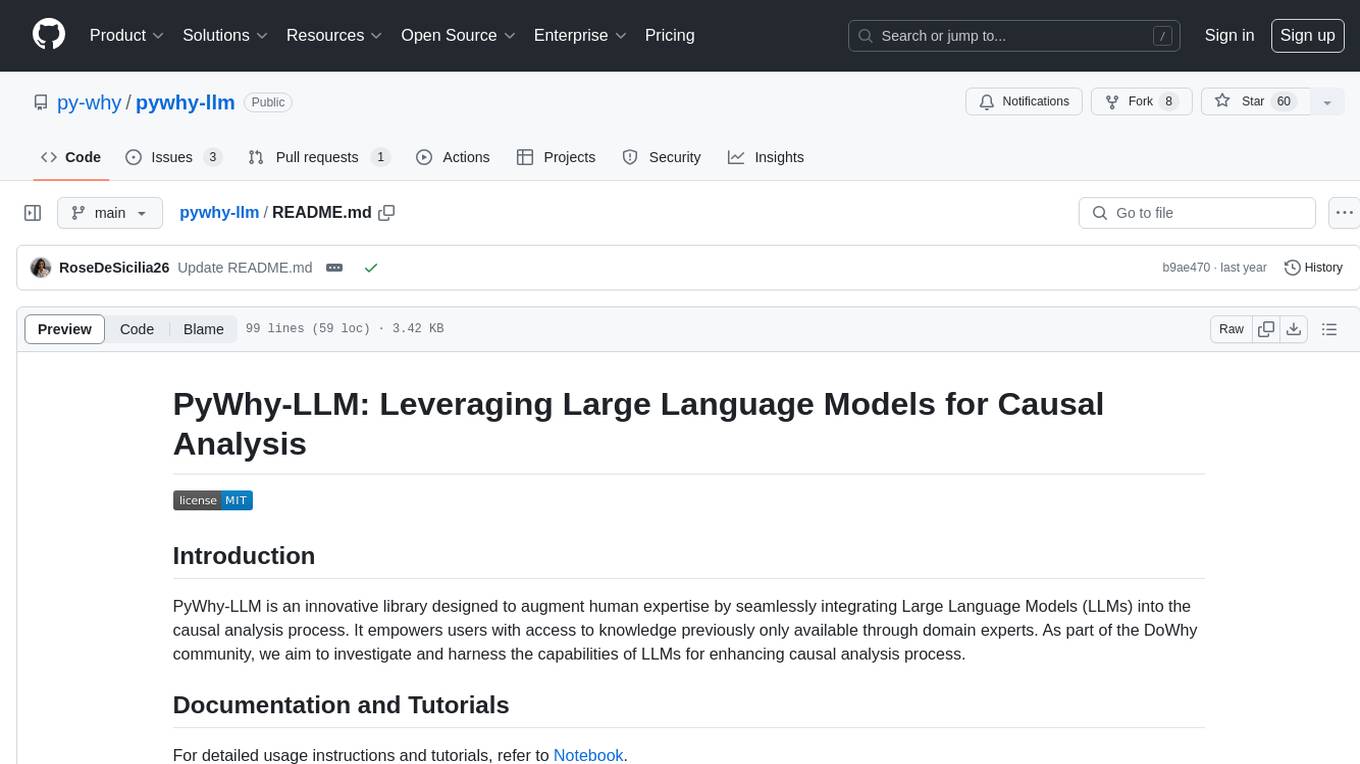Open the README outline list
The width and height of the screenshot is (1360, 764).
1329,329
